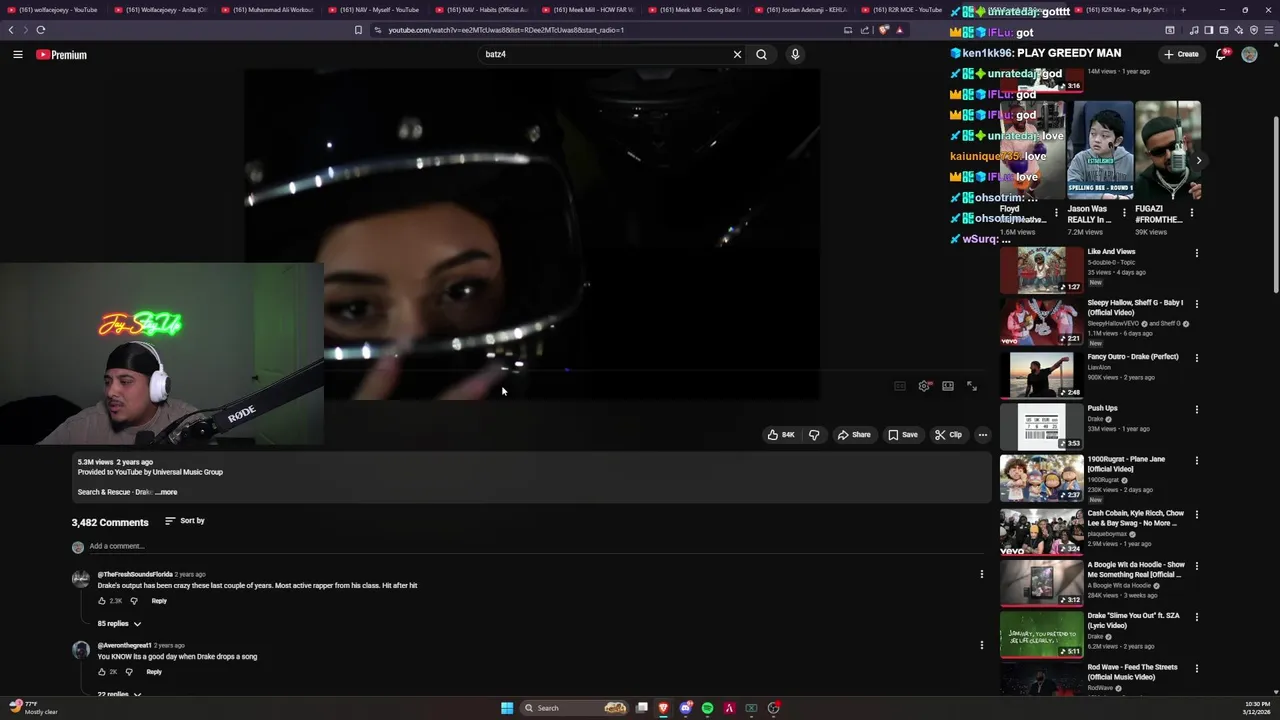Open the Like And Views video thumbnail
The height and width of the screenshot is (720, 1280).
coord(1041,270)
